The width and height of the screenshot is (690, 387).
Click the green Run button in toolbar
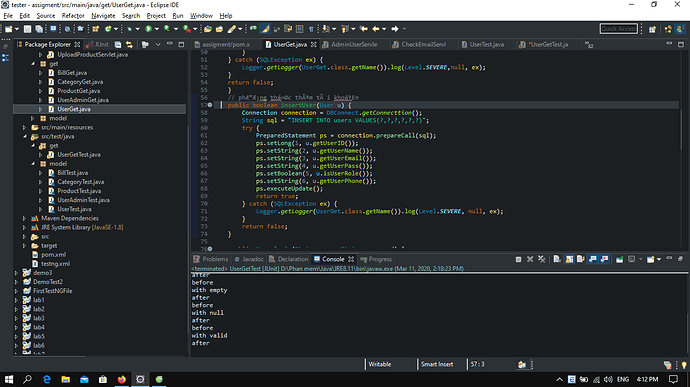pyautogui.click(x=148, y=29)
